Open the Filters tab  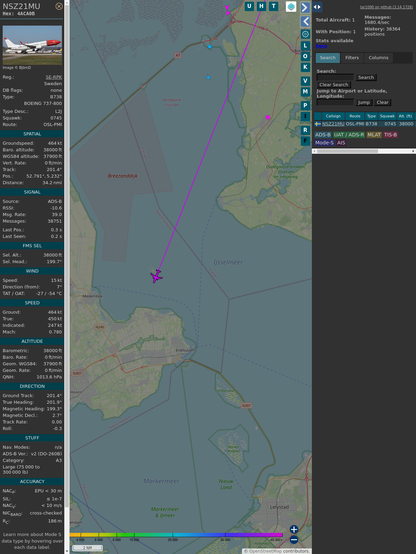coord(352,58)
